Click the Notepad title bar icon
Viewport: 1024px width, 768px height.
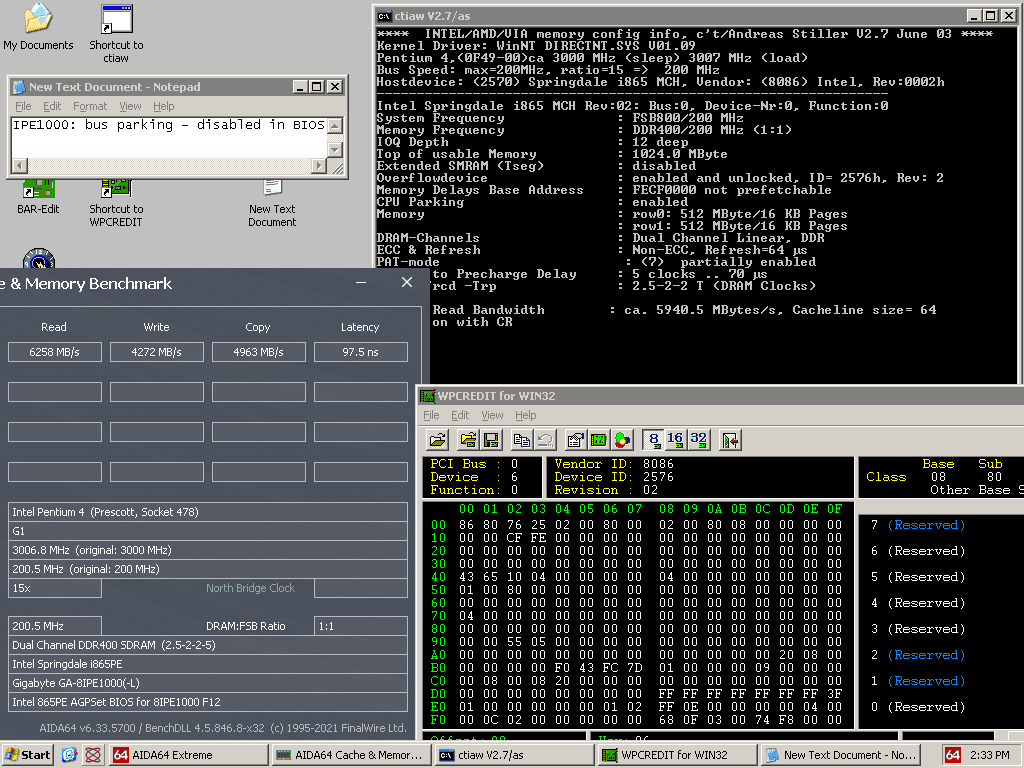20,87
